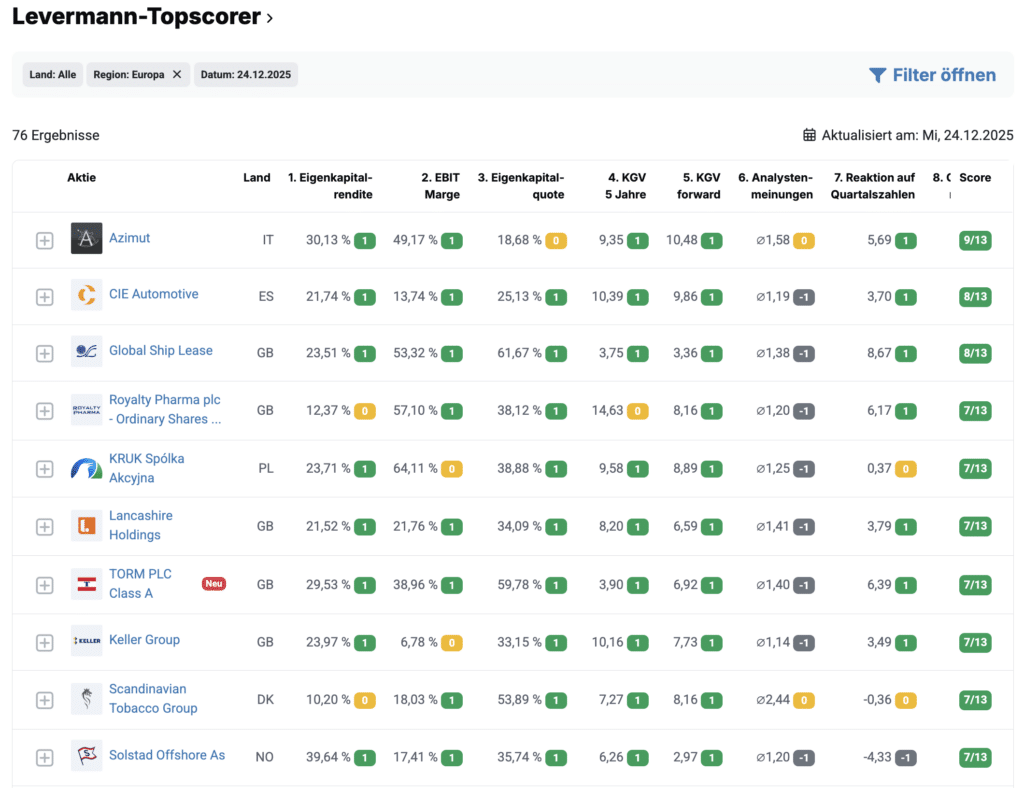
Task: Click the Lancashire Holdings logo icon
Action: tap(87, 526)
